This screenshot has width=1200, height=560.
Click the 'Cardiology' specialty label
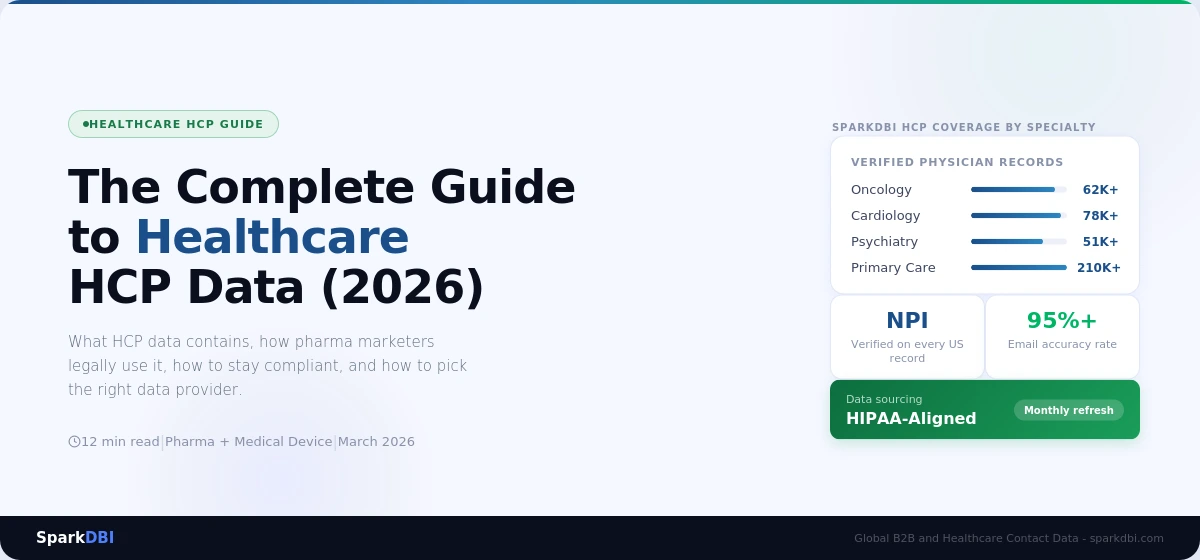point(885,216)
